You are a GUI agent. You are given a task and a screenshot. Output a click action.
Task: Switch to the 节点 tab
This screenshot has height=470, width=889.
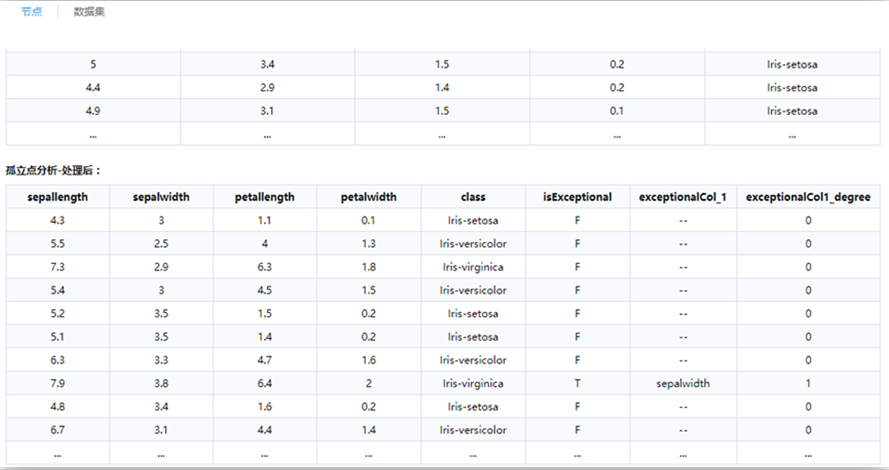tap(31, 12)
